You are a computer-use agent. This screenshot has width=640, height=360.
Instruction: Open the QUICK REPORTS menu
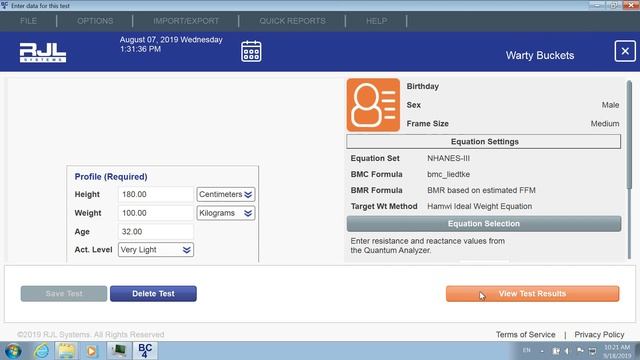point(292,21)
